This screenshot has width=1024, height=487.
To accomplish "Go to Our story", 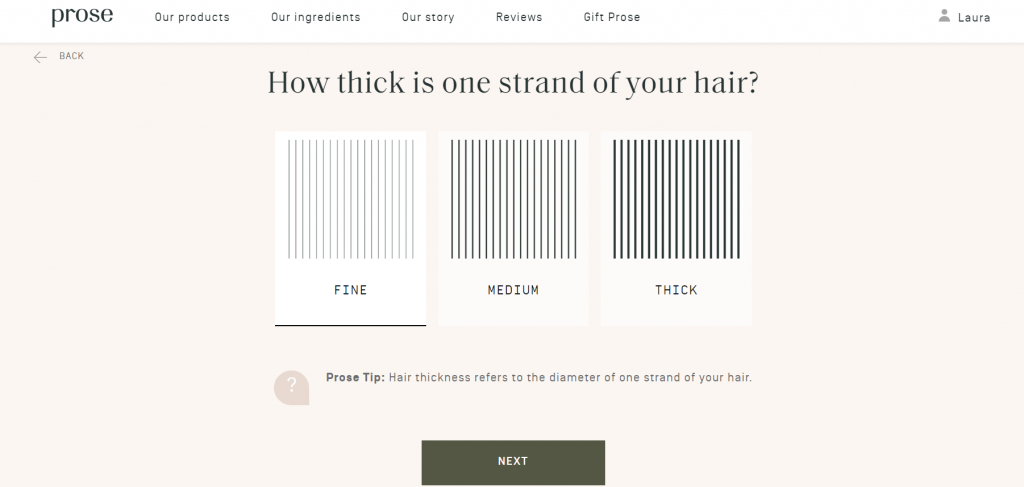I will click(428, 17).
